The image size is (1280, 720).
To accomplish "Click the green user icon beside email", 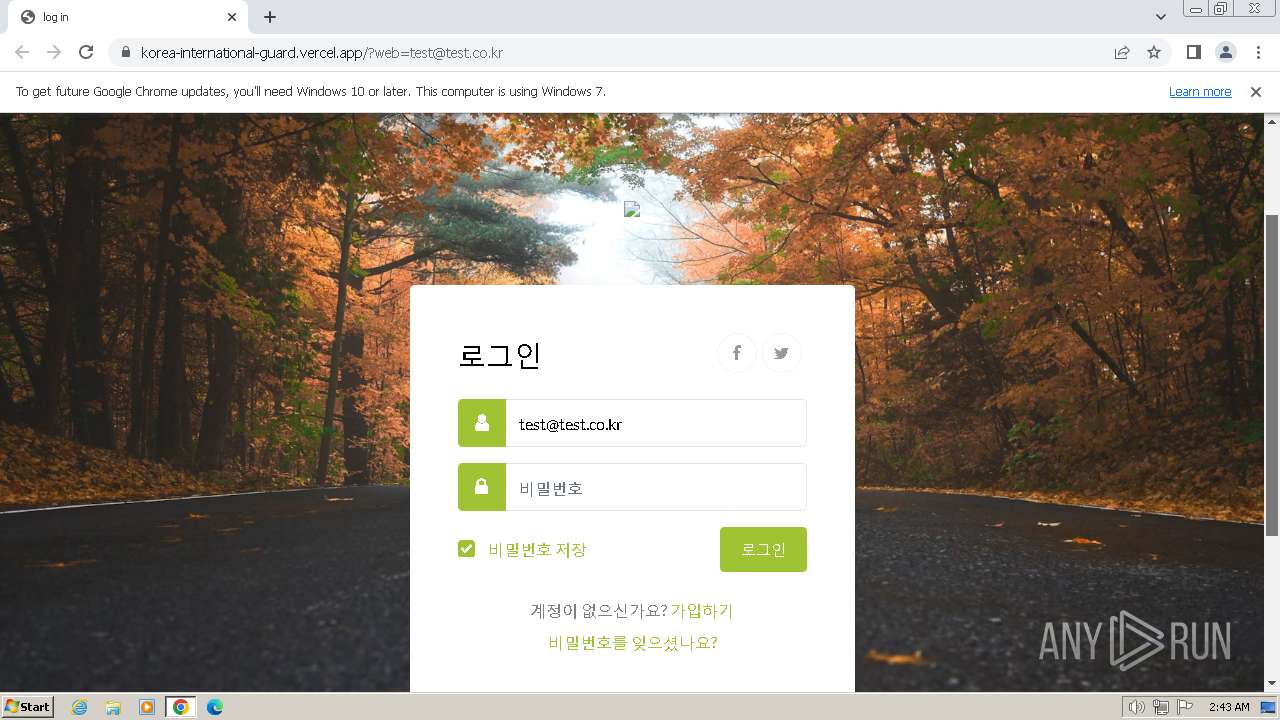I will coord(482,423).
